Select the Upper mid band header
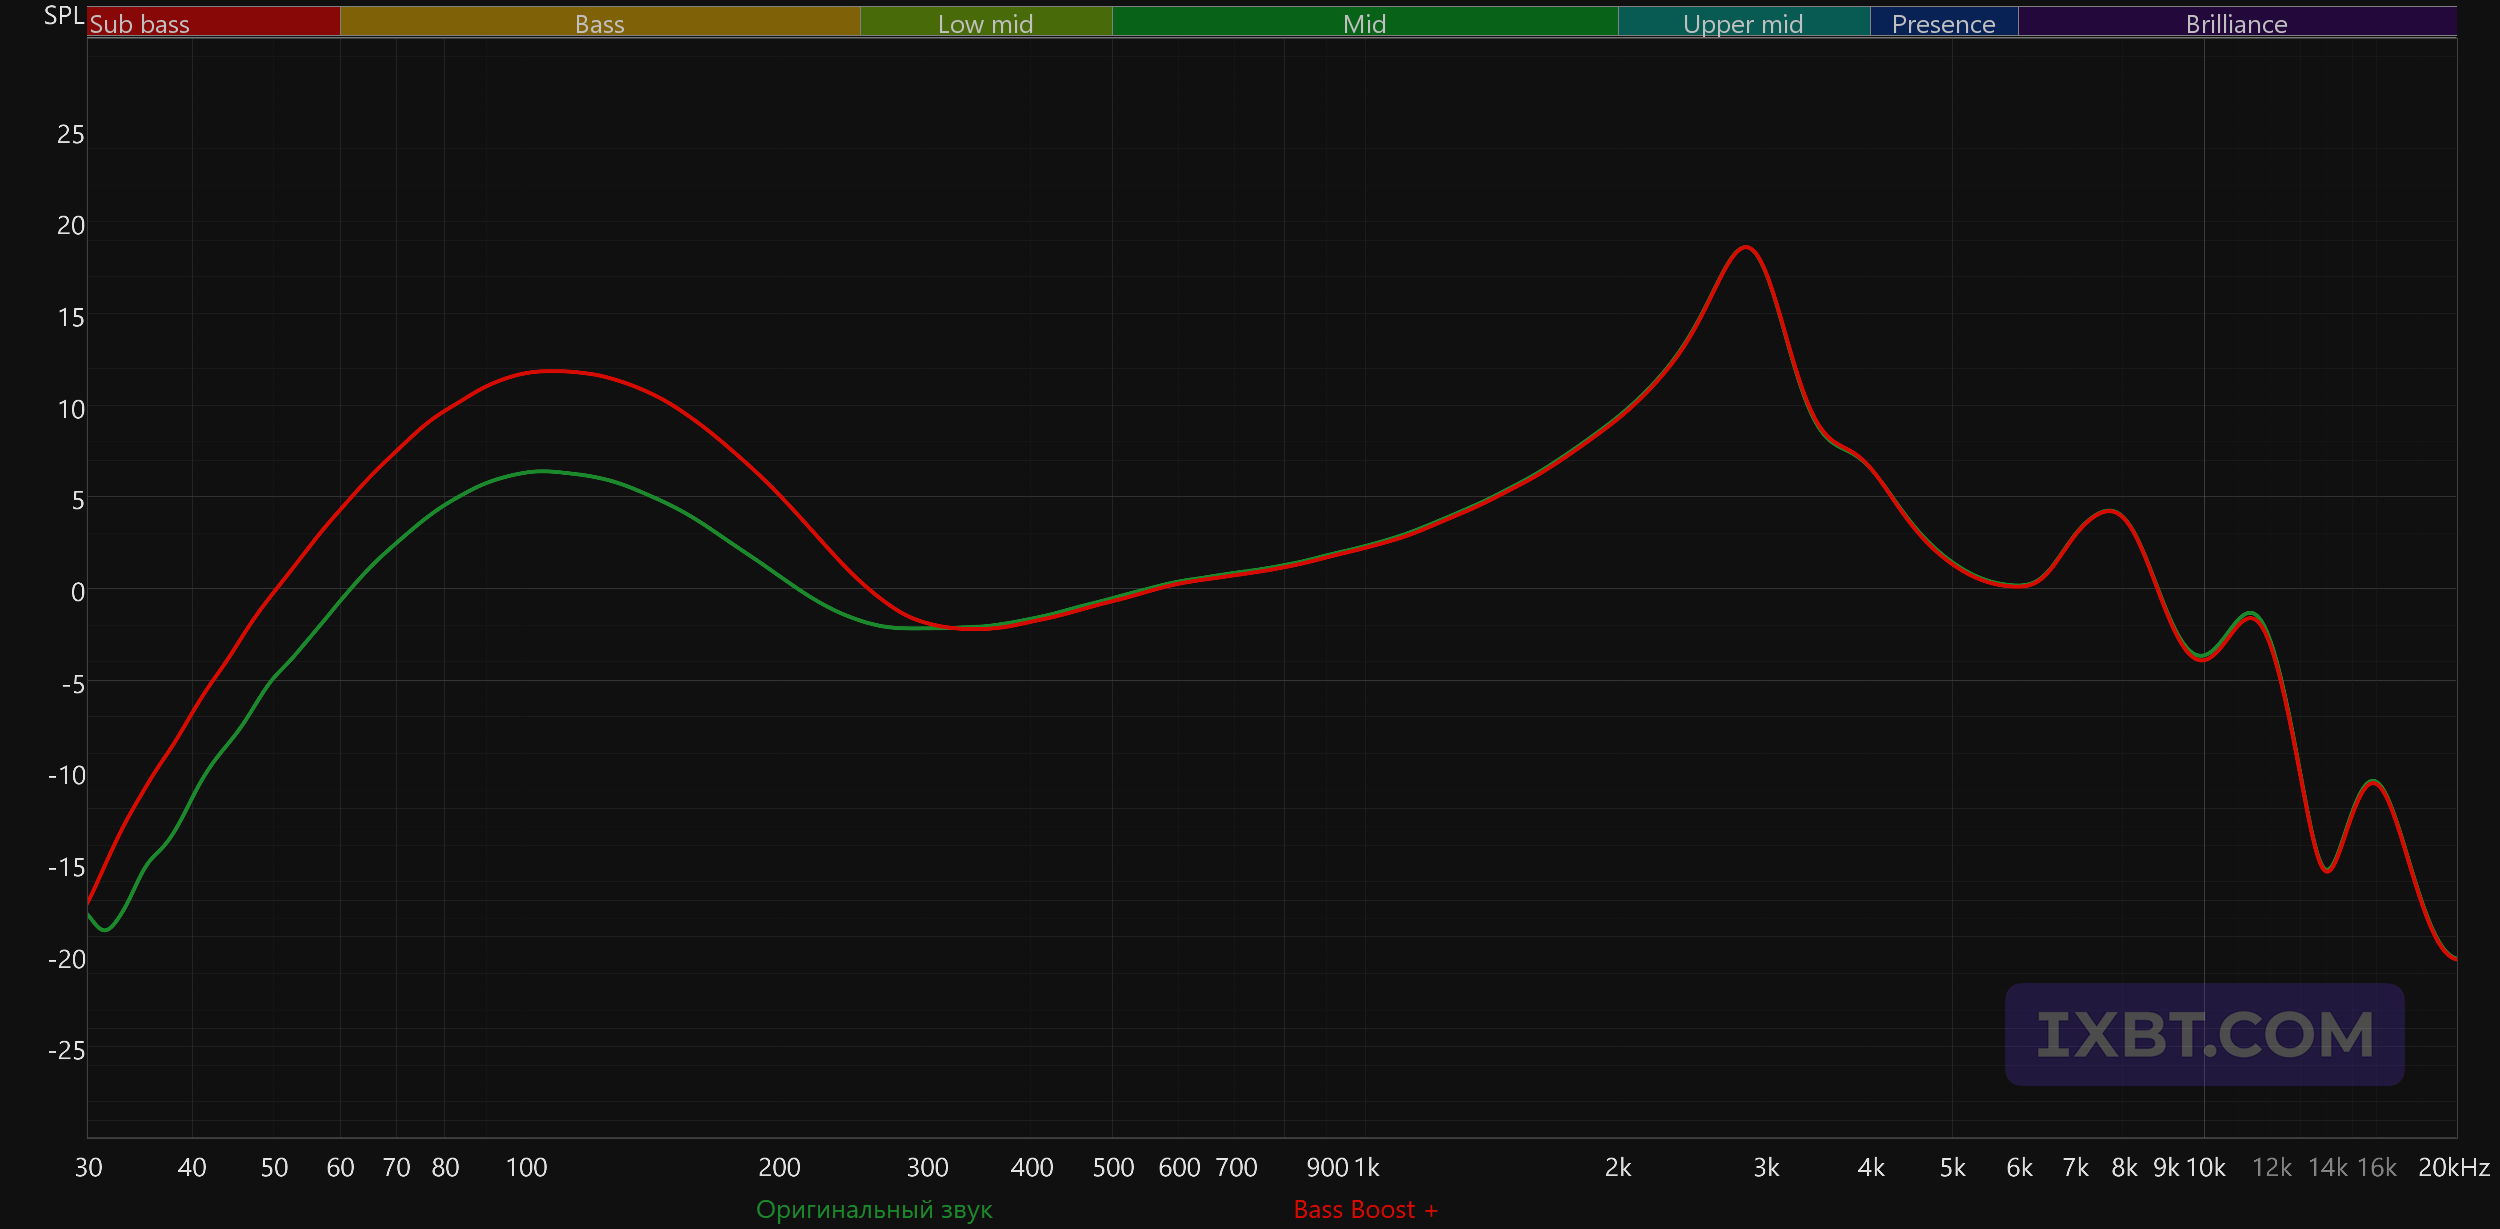Viewport: 2500px width, 1229px height. point(1743,23)
